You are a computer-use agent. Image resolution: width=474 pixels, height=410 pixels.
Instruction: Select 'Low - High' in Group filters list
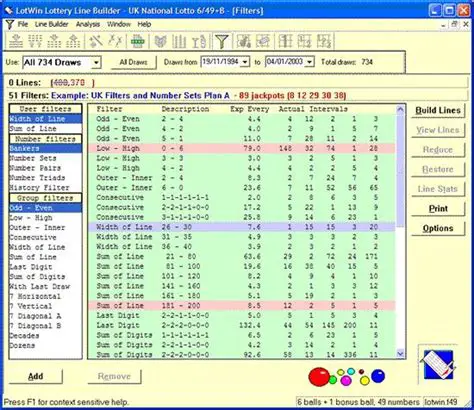[x=45, y=218]
